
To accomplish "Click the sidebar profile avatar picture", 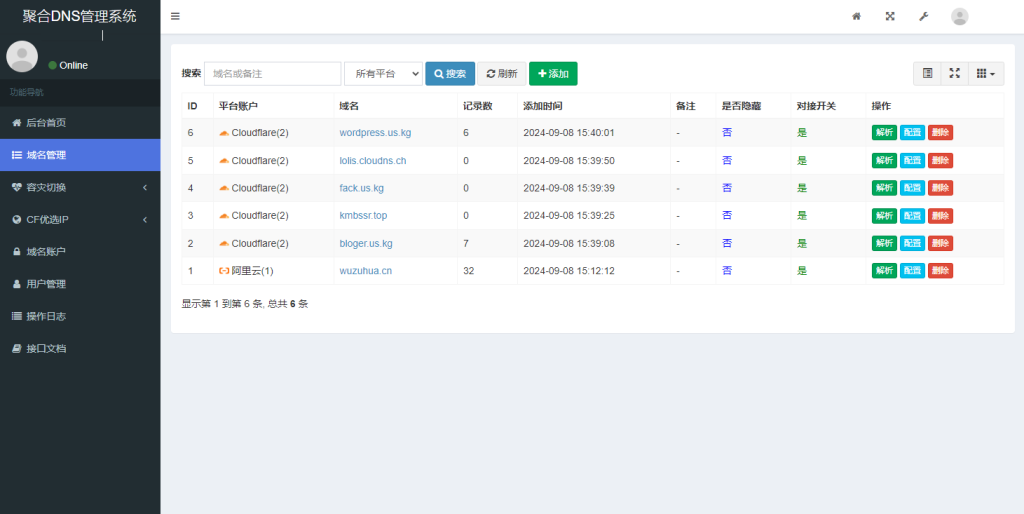I will (22, 56).
